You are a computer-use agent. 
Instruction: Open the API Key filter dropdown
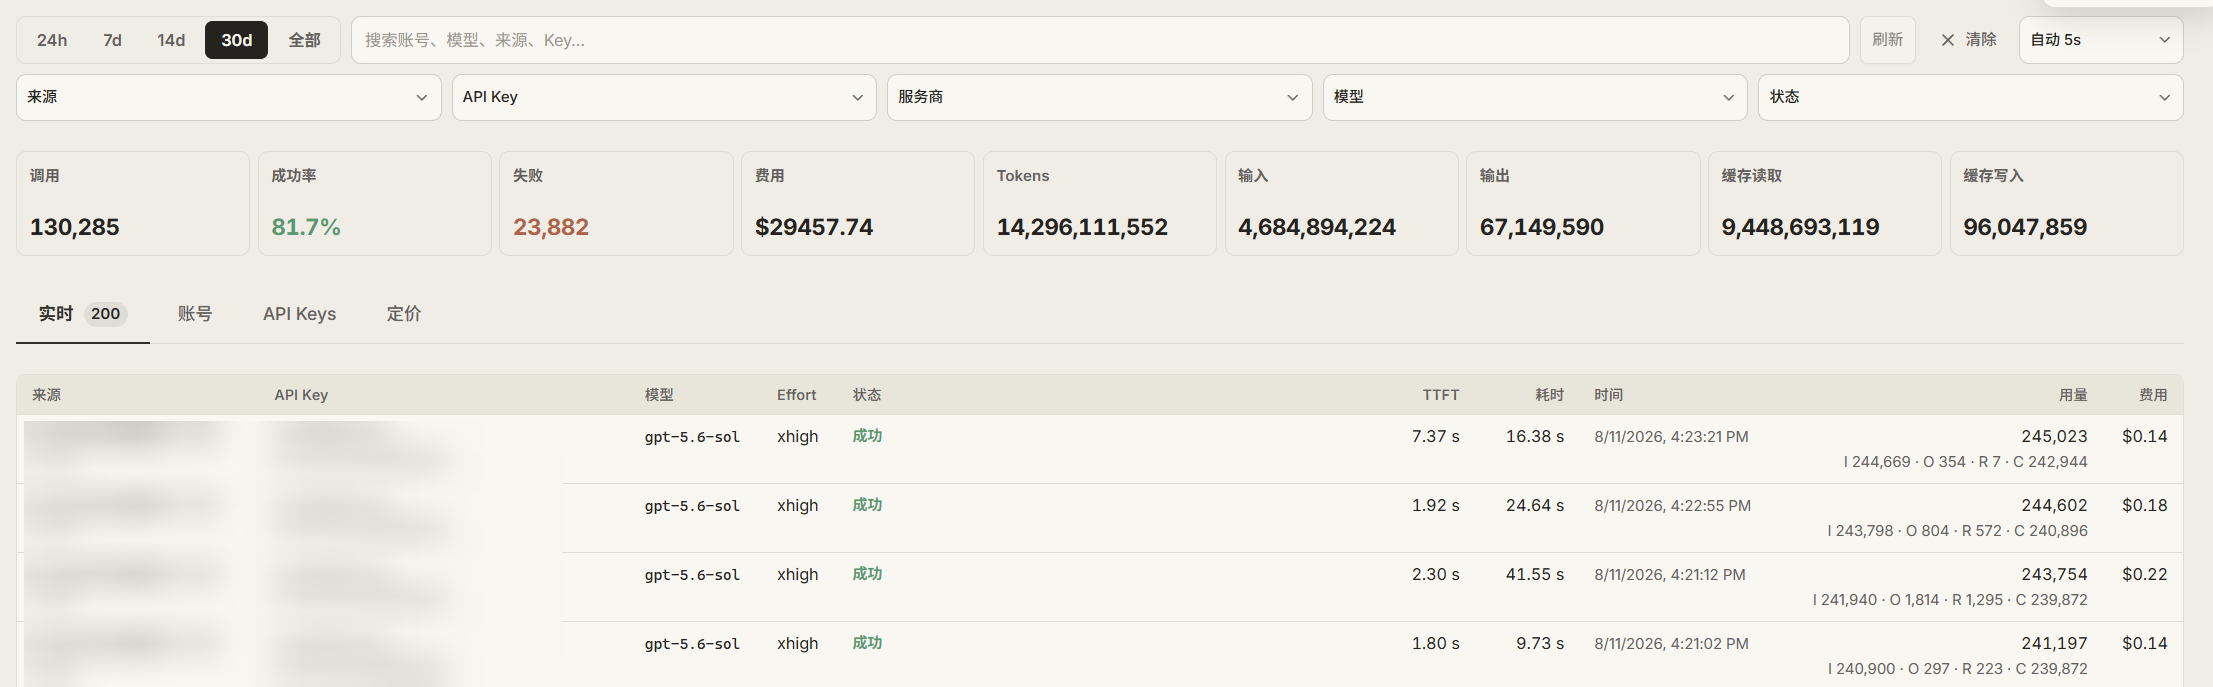tap(664, 97)
